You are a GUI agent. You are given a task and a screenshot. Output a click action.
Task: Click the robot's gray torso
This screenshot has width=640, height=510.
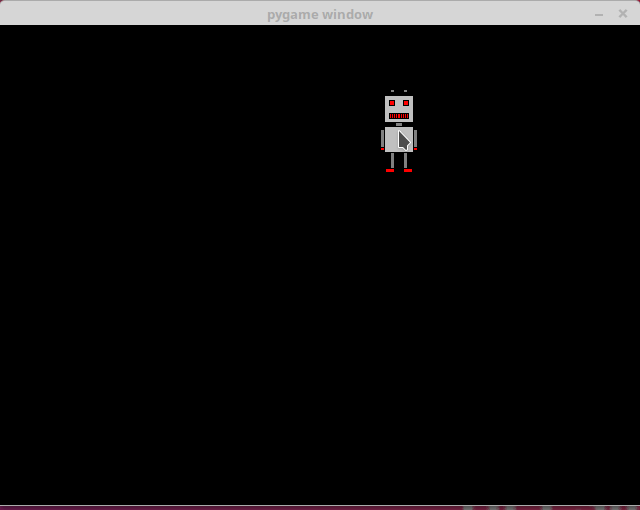[x=392, y=140]
